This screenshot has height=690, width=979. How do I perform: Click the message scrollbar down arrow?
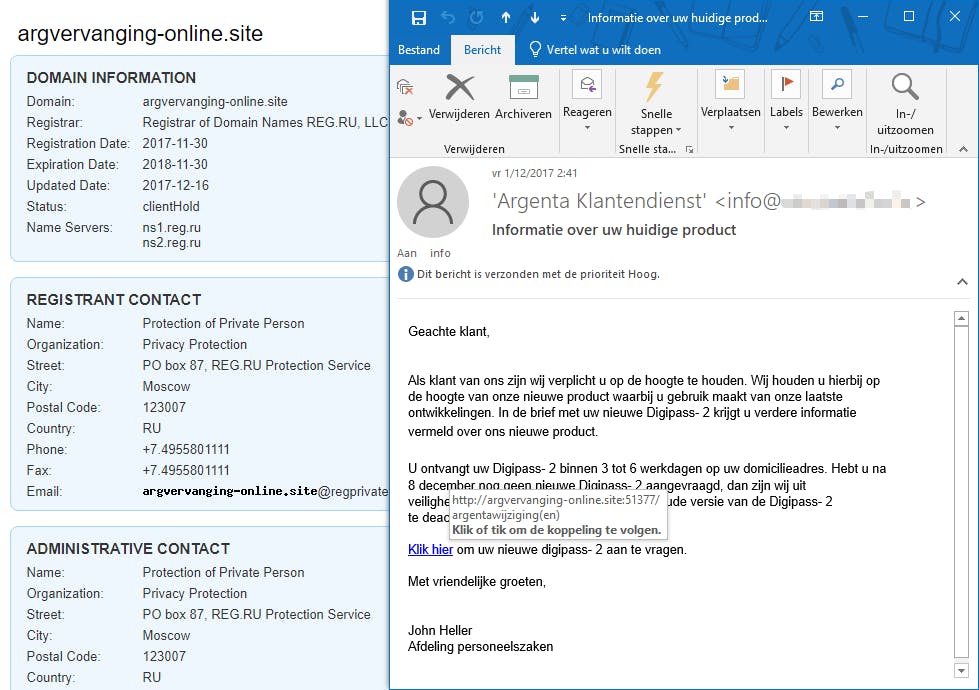click(962, 670)
